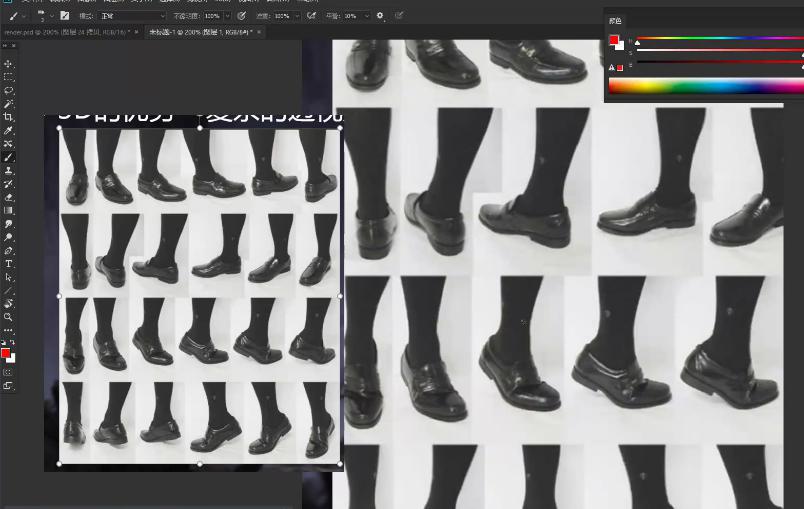Click the gamut warning triangle icon
The height and width of the screenshot is (509, 804).
[611, 67]
